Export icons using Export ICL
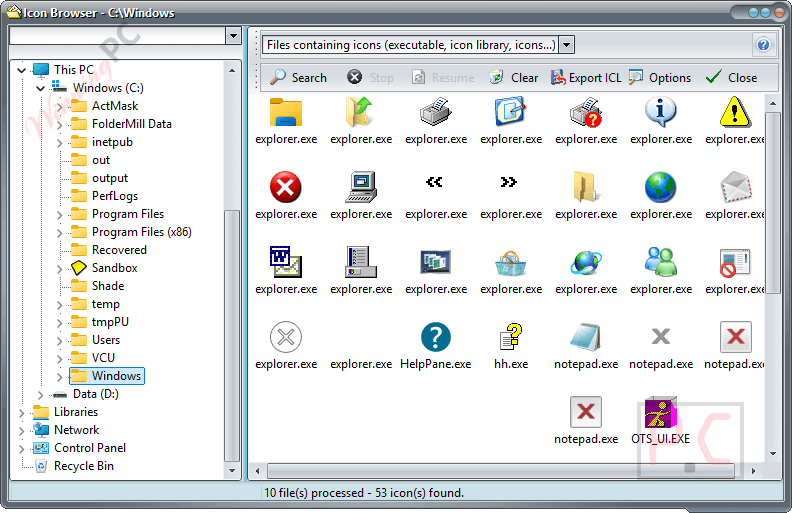The height and width of the screenshot is (513, 792). coord(586,78)
